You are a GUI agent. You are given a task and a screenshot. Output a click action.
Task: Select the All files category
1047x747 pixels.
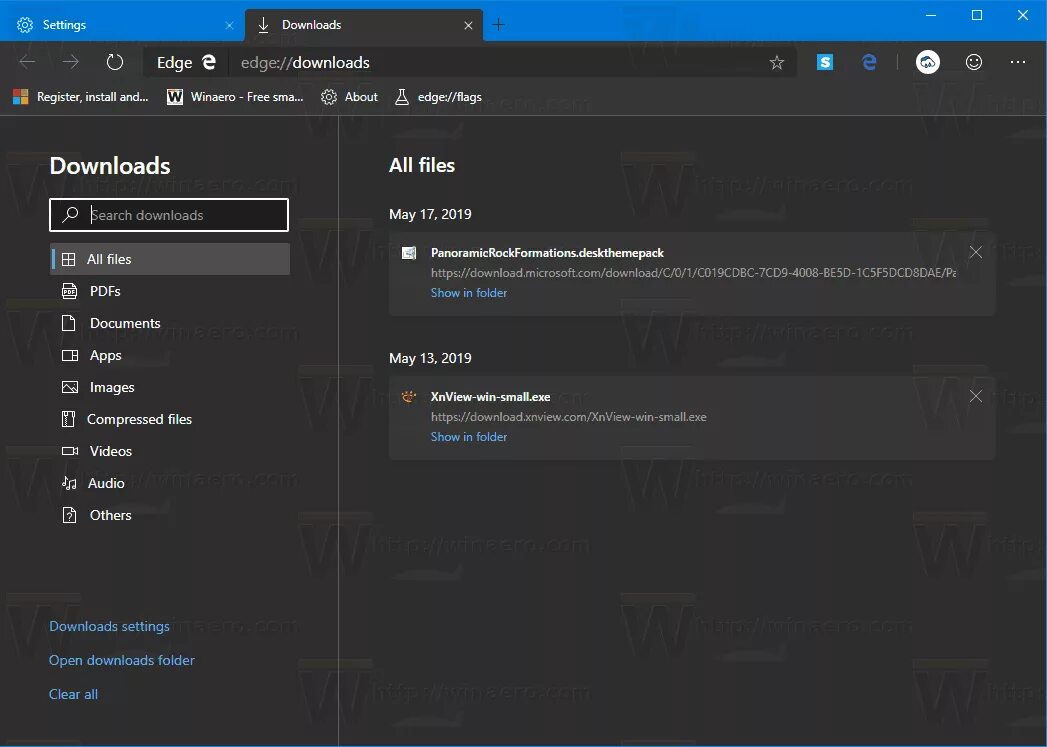click(170, 259)
